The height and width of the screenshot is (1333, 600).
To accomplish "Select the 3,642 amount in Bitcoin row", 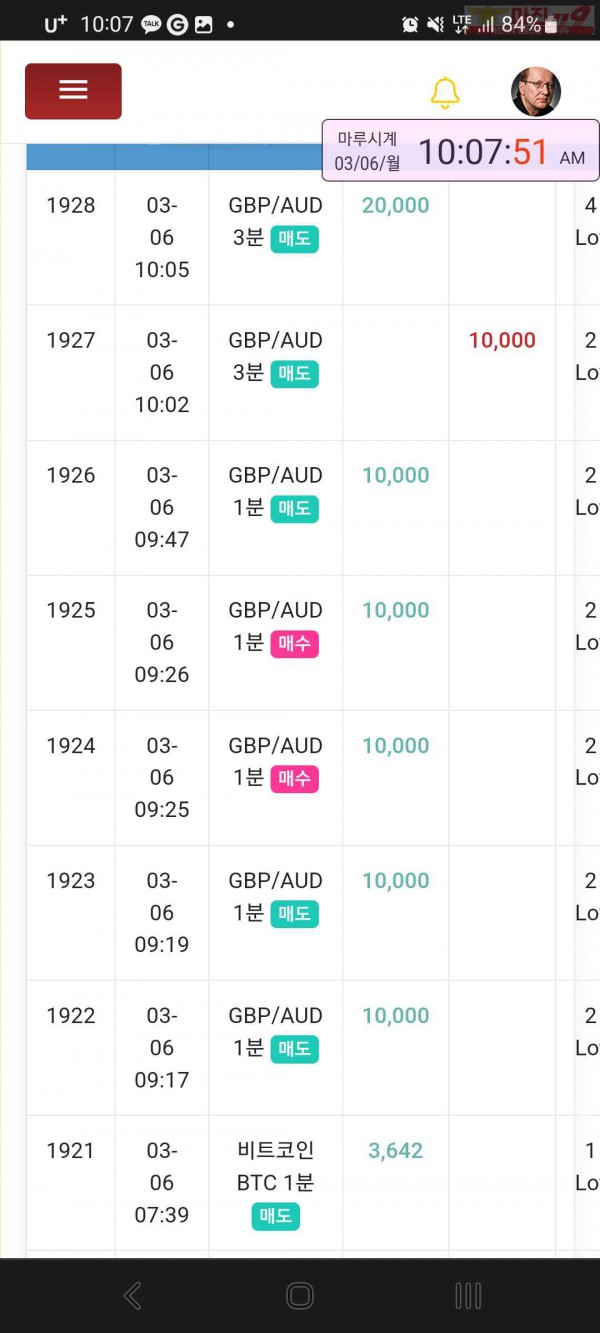I will 395,1150.
